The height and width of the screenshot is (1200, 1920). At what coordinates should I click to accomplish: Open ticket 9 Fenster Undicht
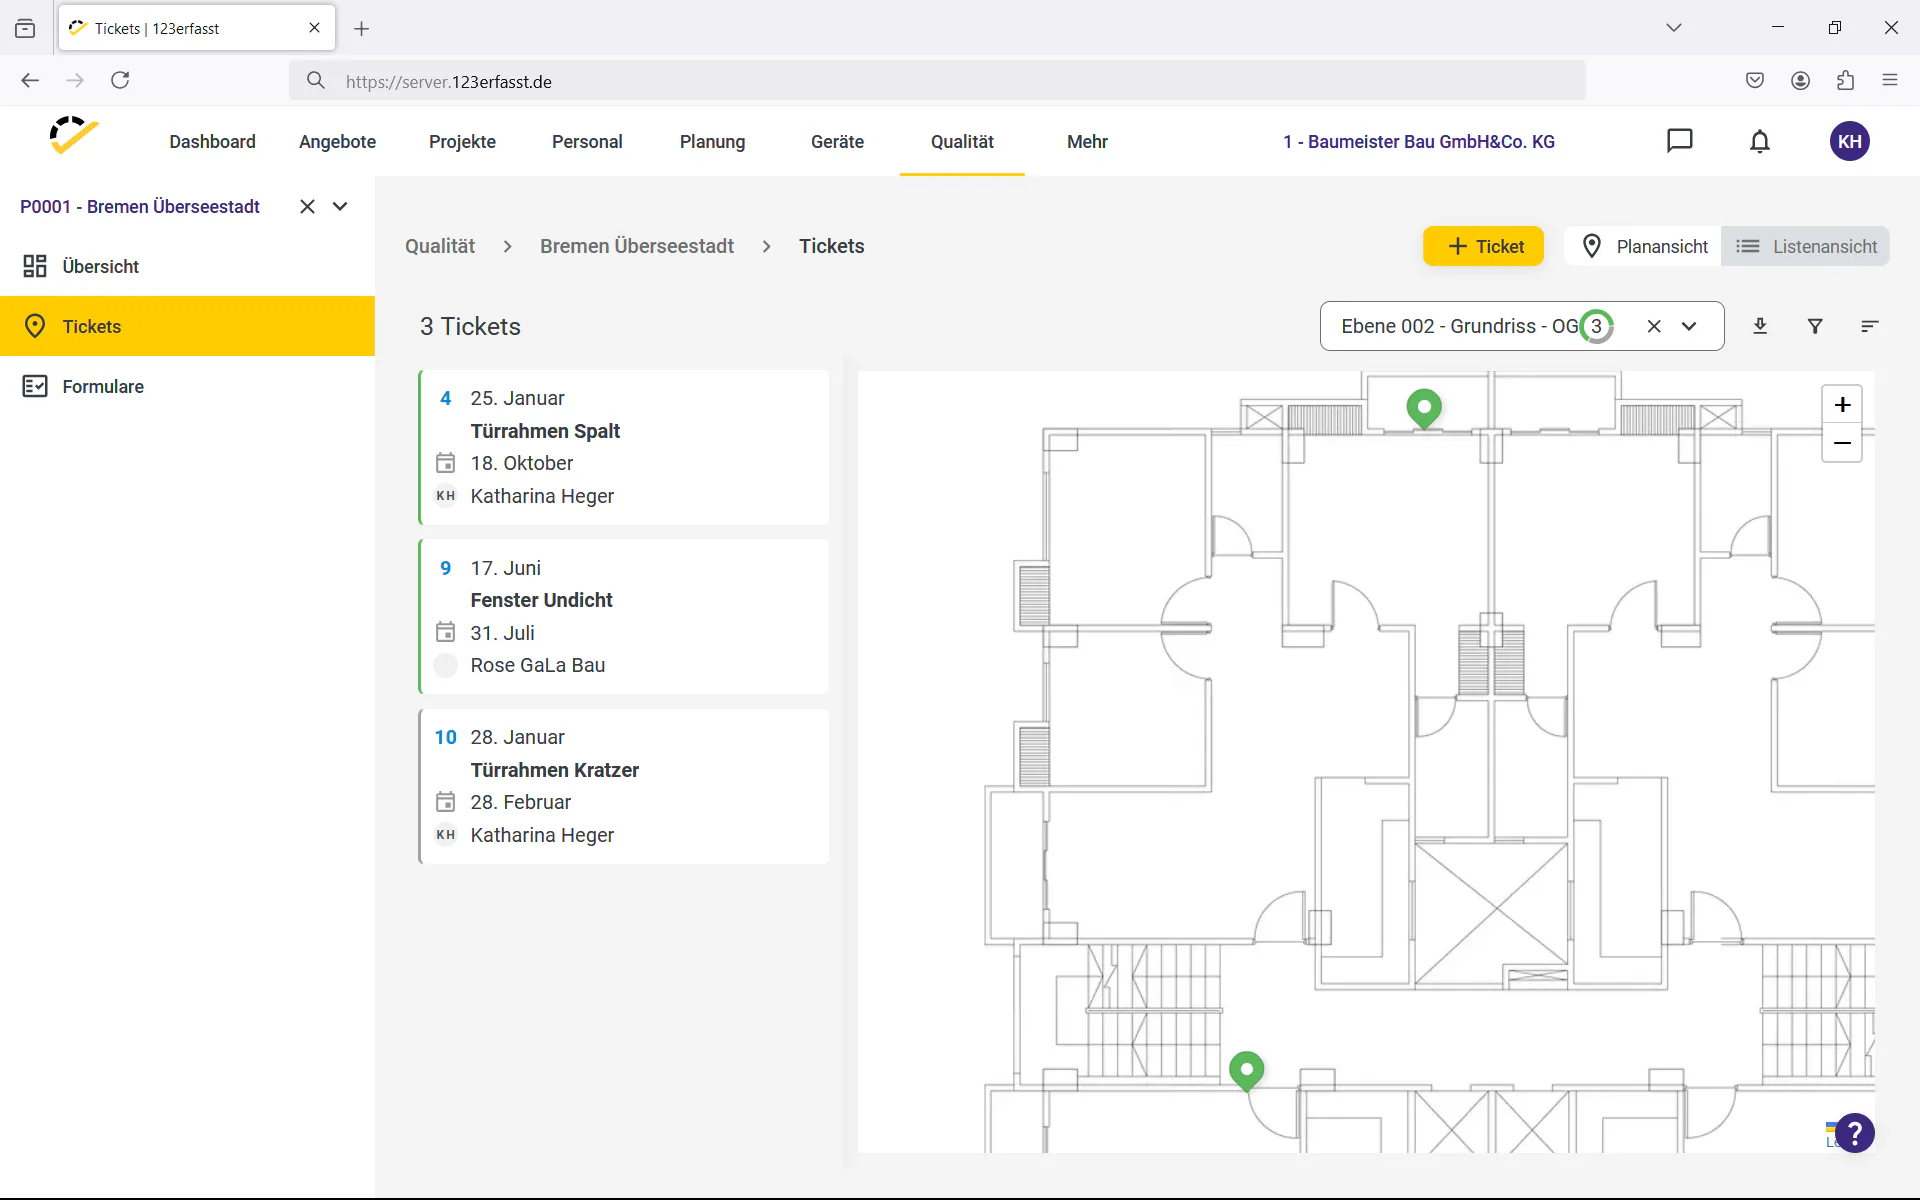[x=624, y=616]
